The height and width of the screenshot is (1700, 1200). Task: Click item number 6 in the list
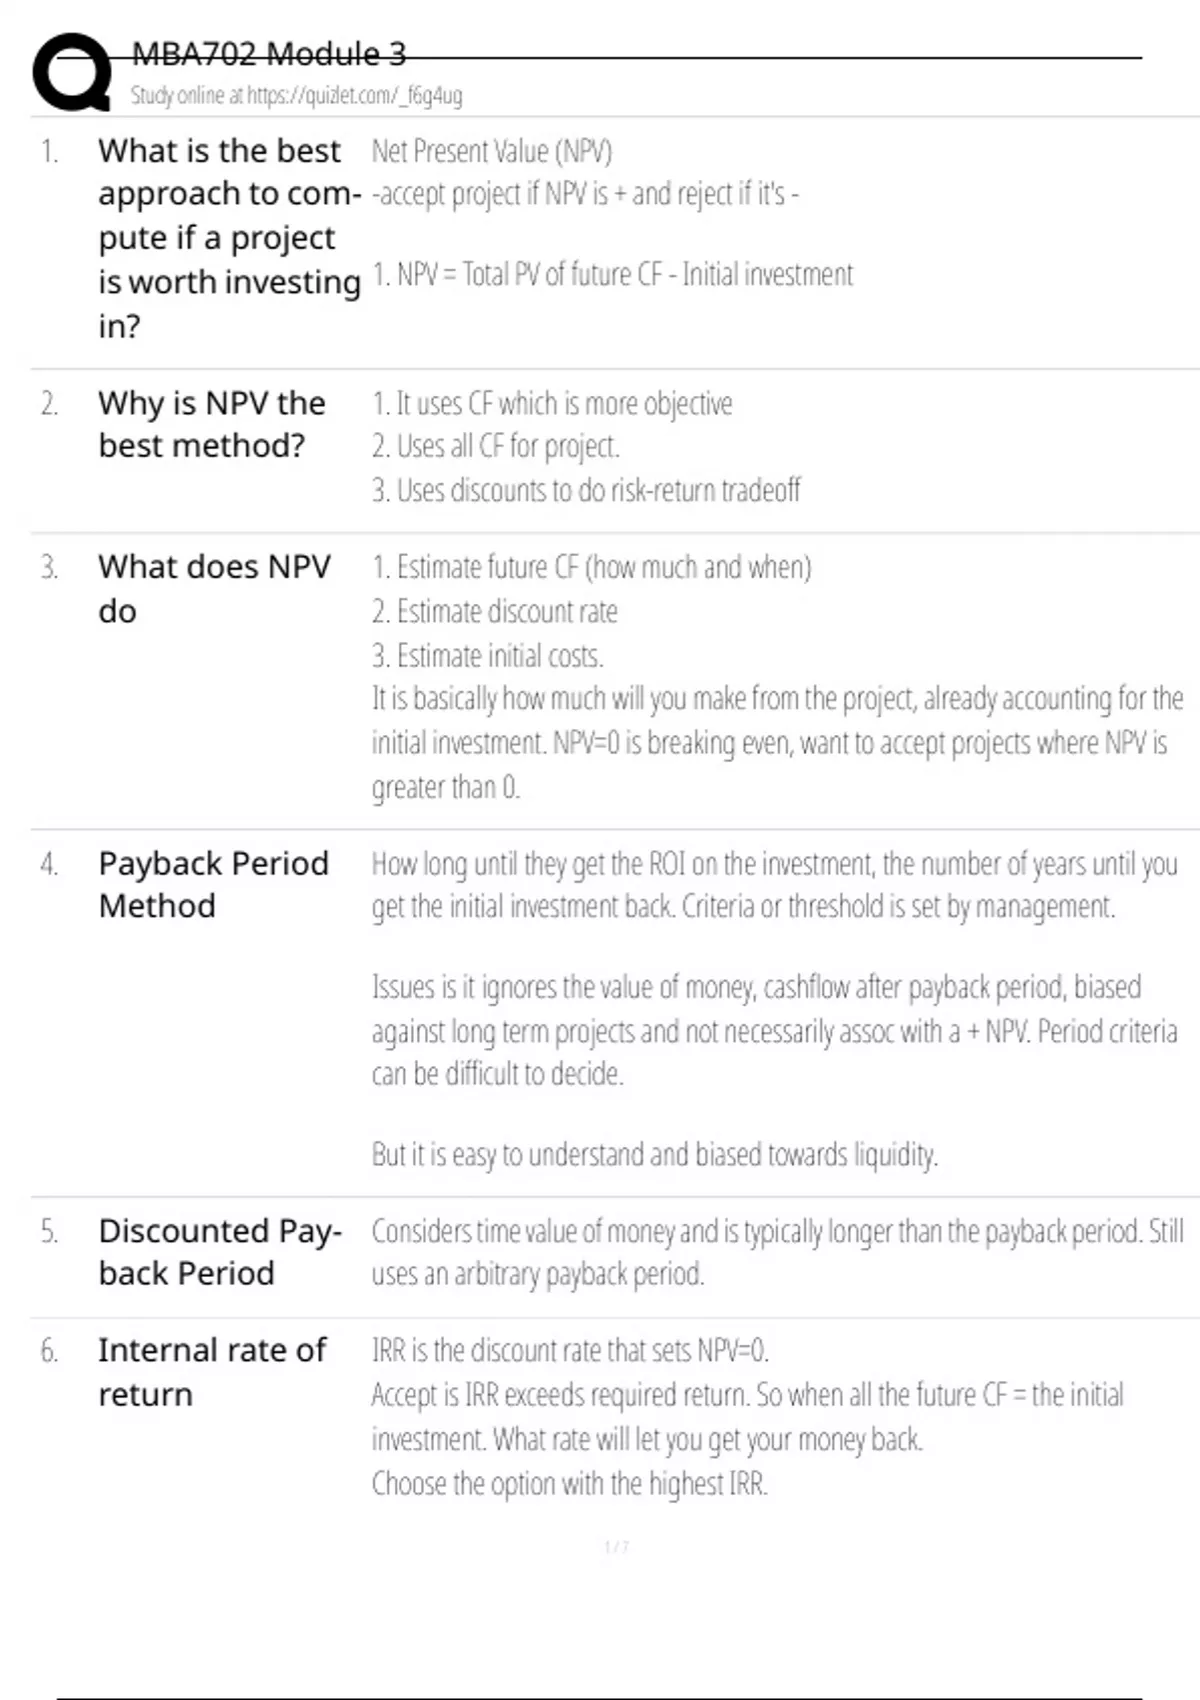(x=49, y=1352)
